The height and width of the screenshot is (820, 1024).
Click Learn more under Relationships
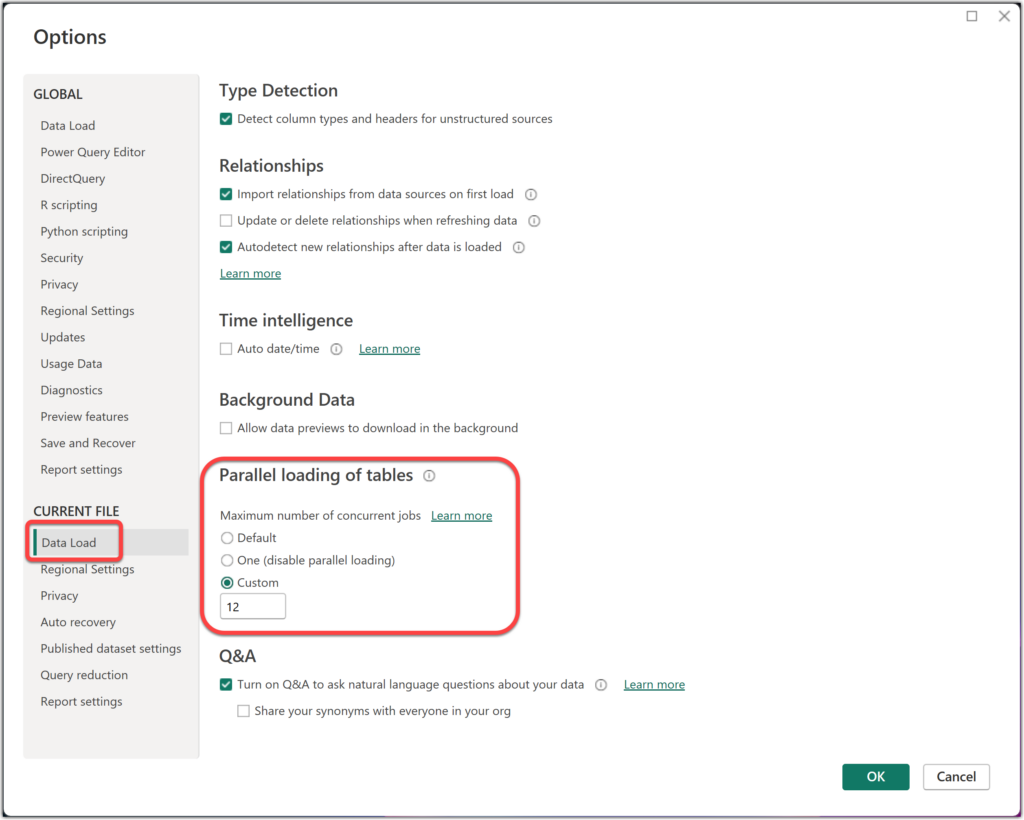click(250, 272)
